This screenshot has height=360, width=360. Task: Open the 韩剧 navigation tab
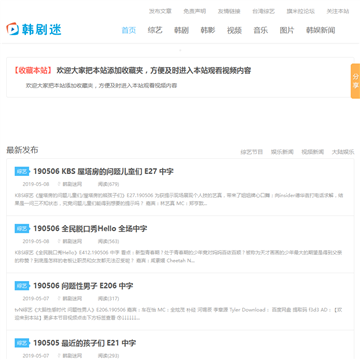coord(181,30)
